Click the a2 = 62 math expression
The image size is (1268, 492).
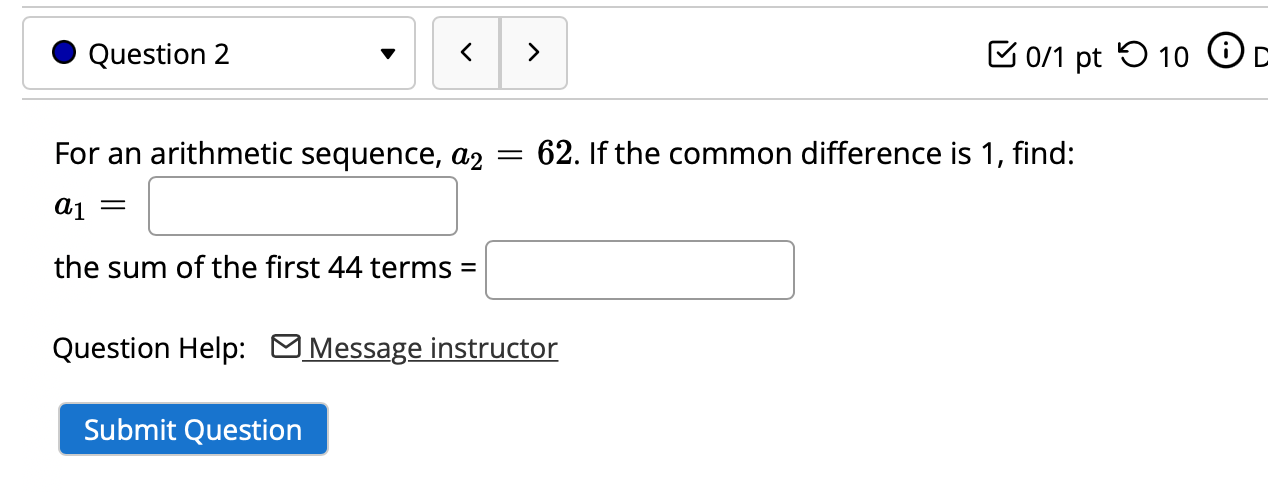(x=513, y=155)
